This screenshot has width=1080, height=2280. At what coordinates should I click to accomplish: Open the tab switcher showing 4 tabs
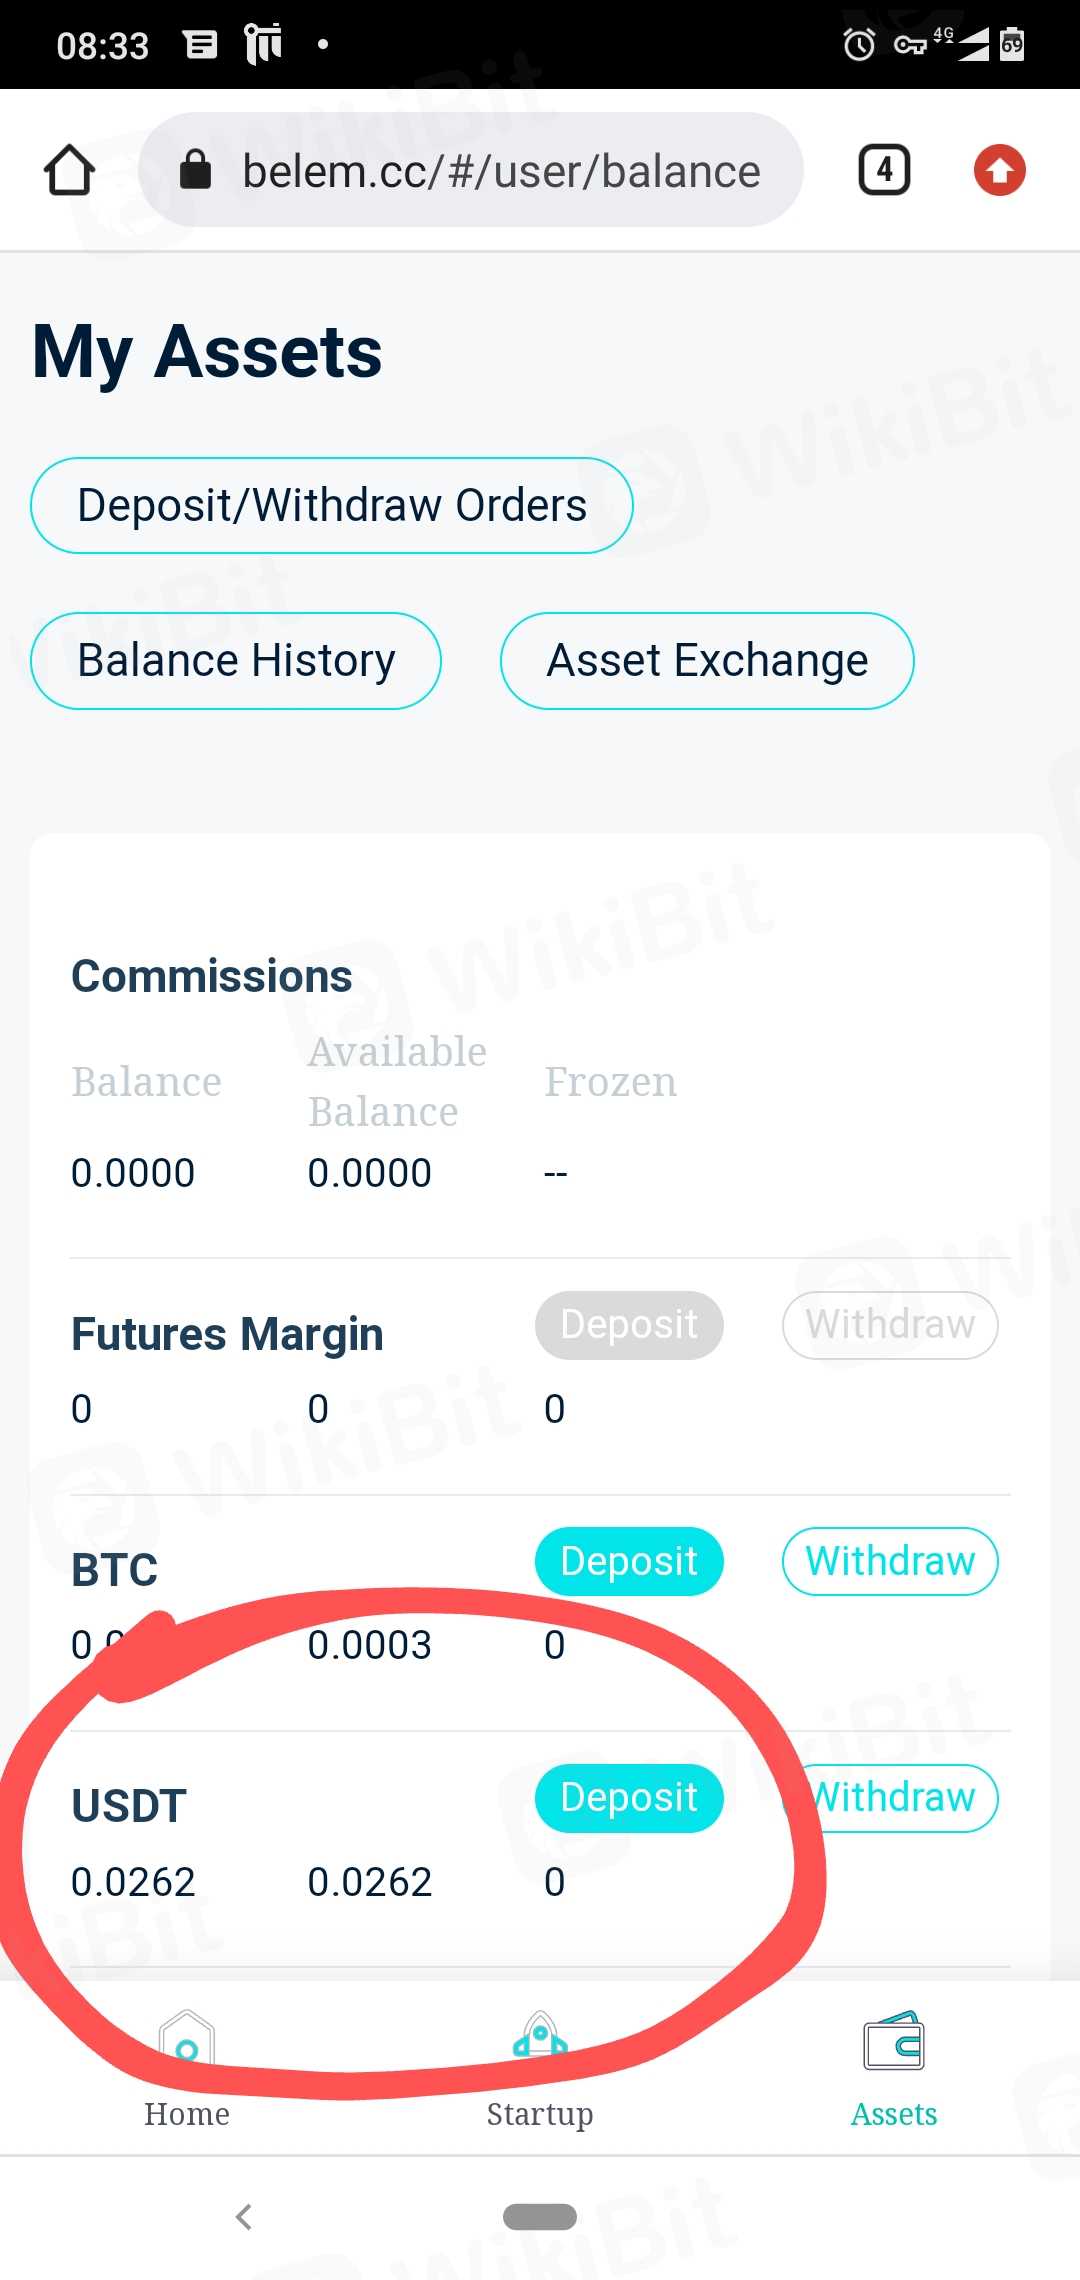pos(884,170)
